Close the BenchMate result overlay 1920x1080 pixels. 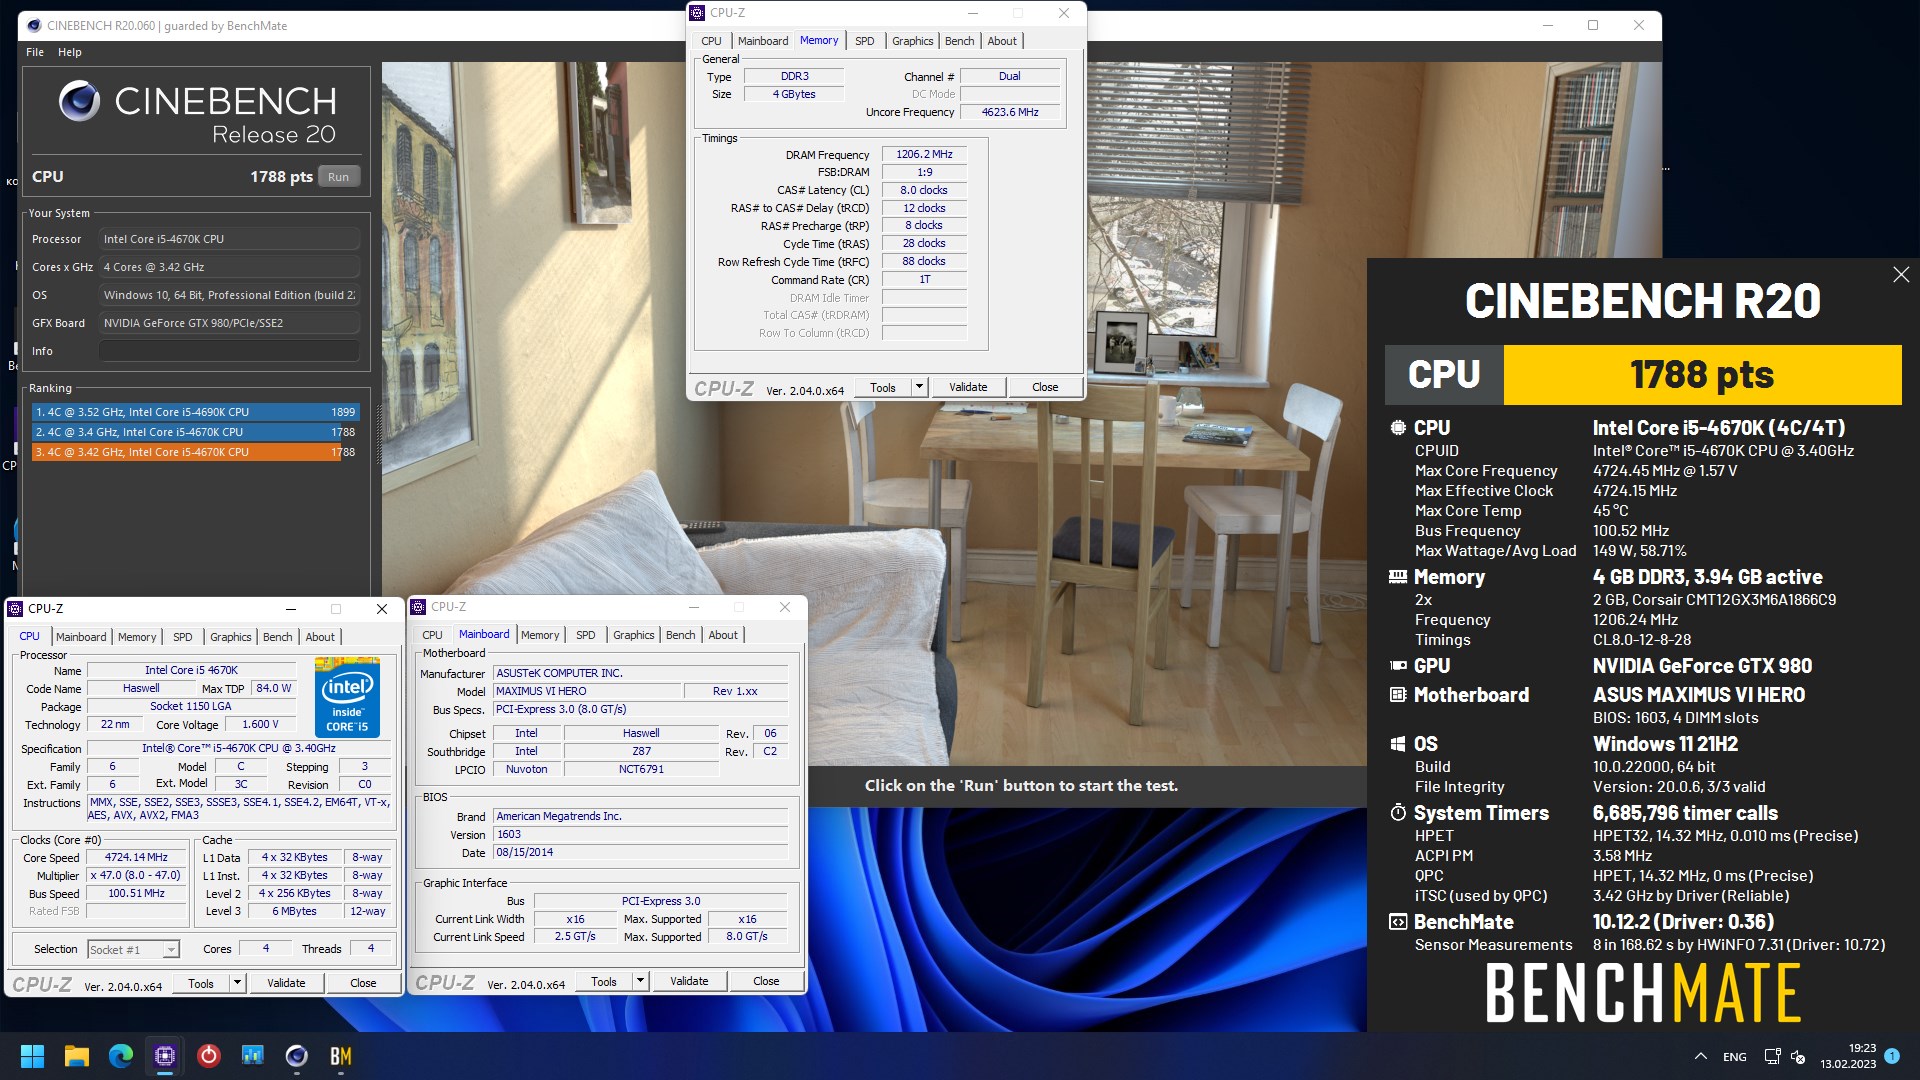pyautogui.click(x=1901, y=275)
